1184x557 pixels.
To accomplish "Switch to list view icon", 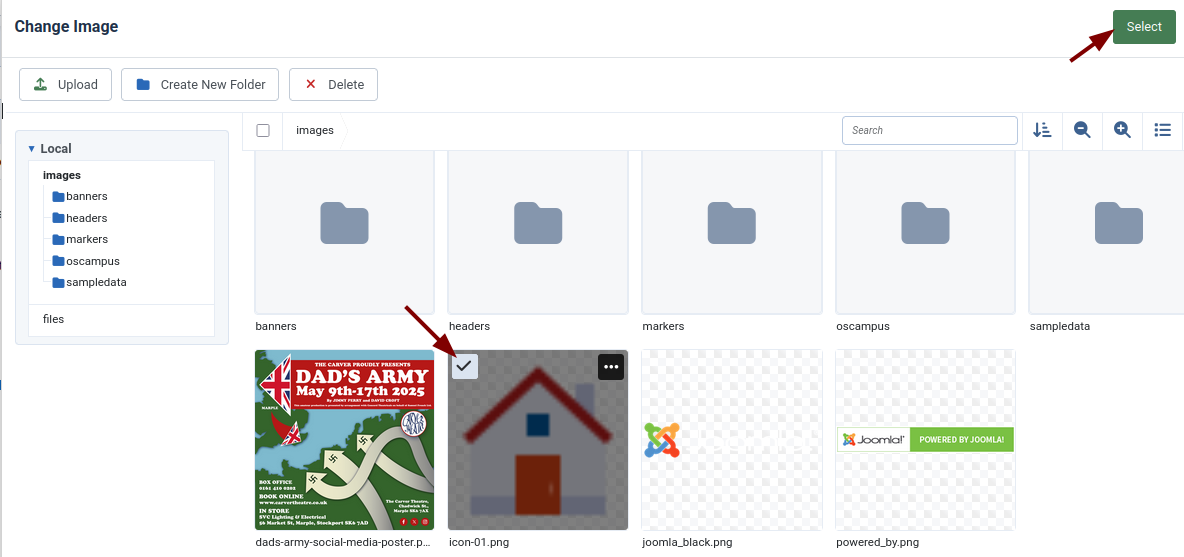I will click(1162, 130).
